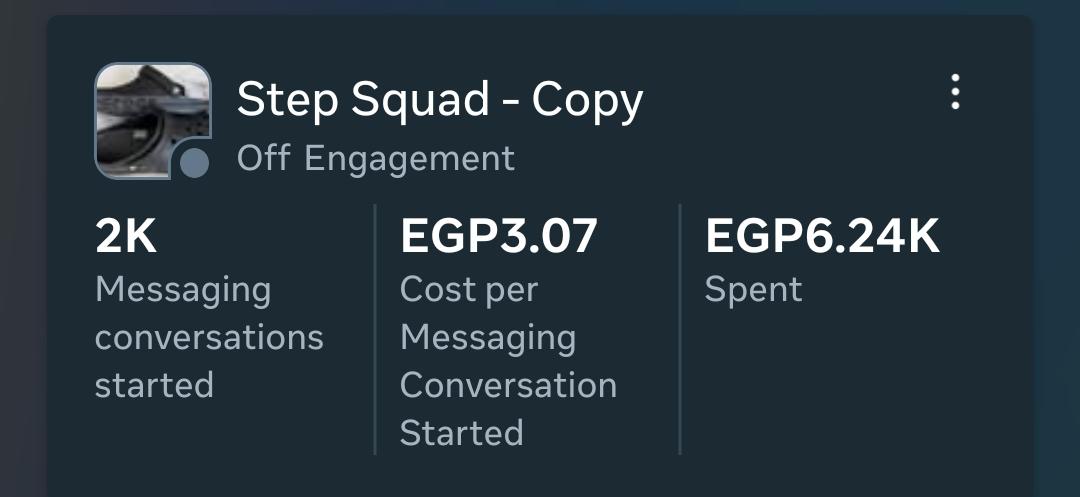Image resolution: width=1080 pixels, height=497 pixels.
Task: Click the Cost per line of text
Action: [468, 290]
